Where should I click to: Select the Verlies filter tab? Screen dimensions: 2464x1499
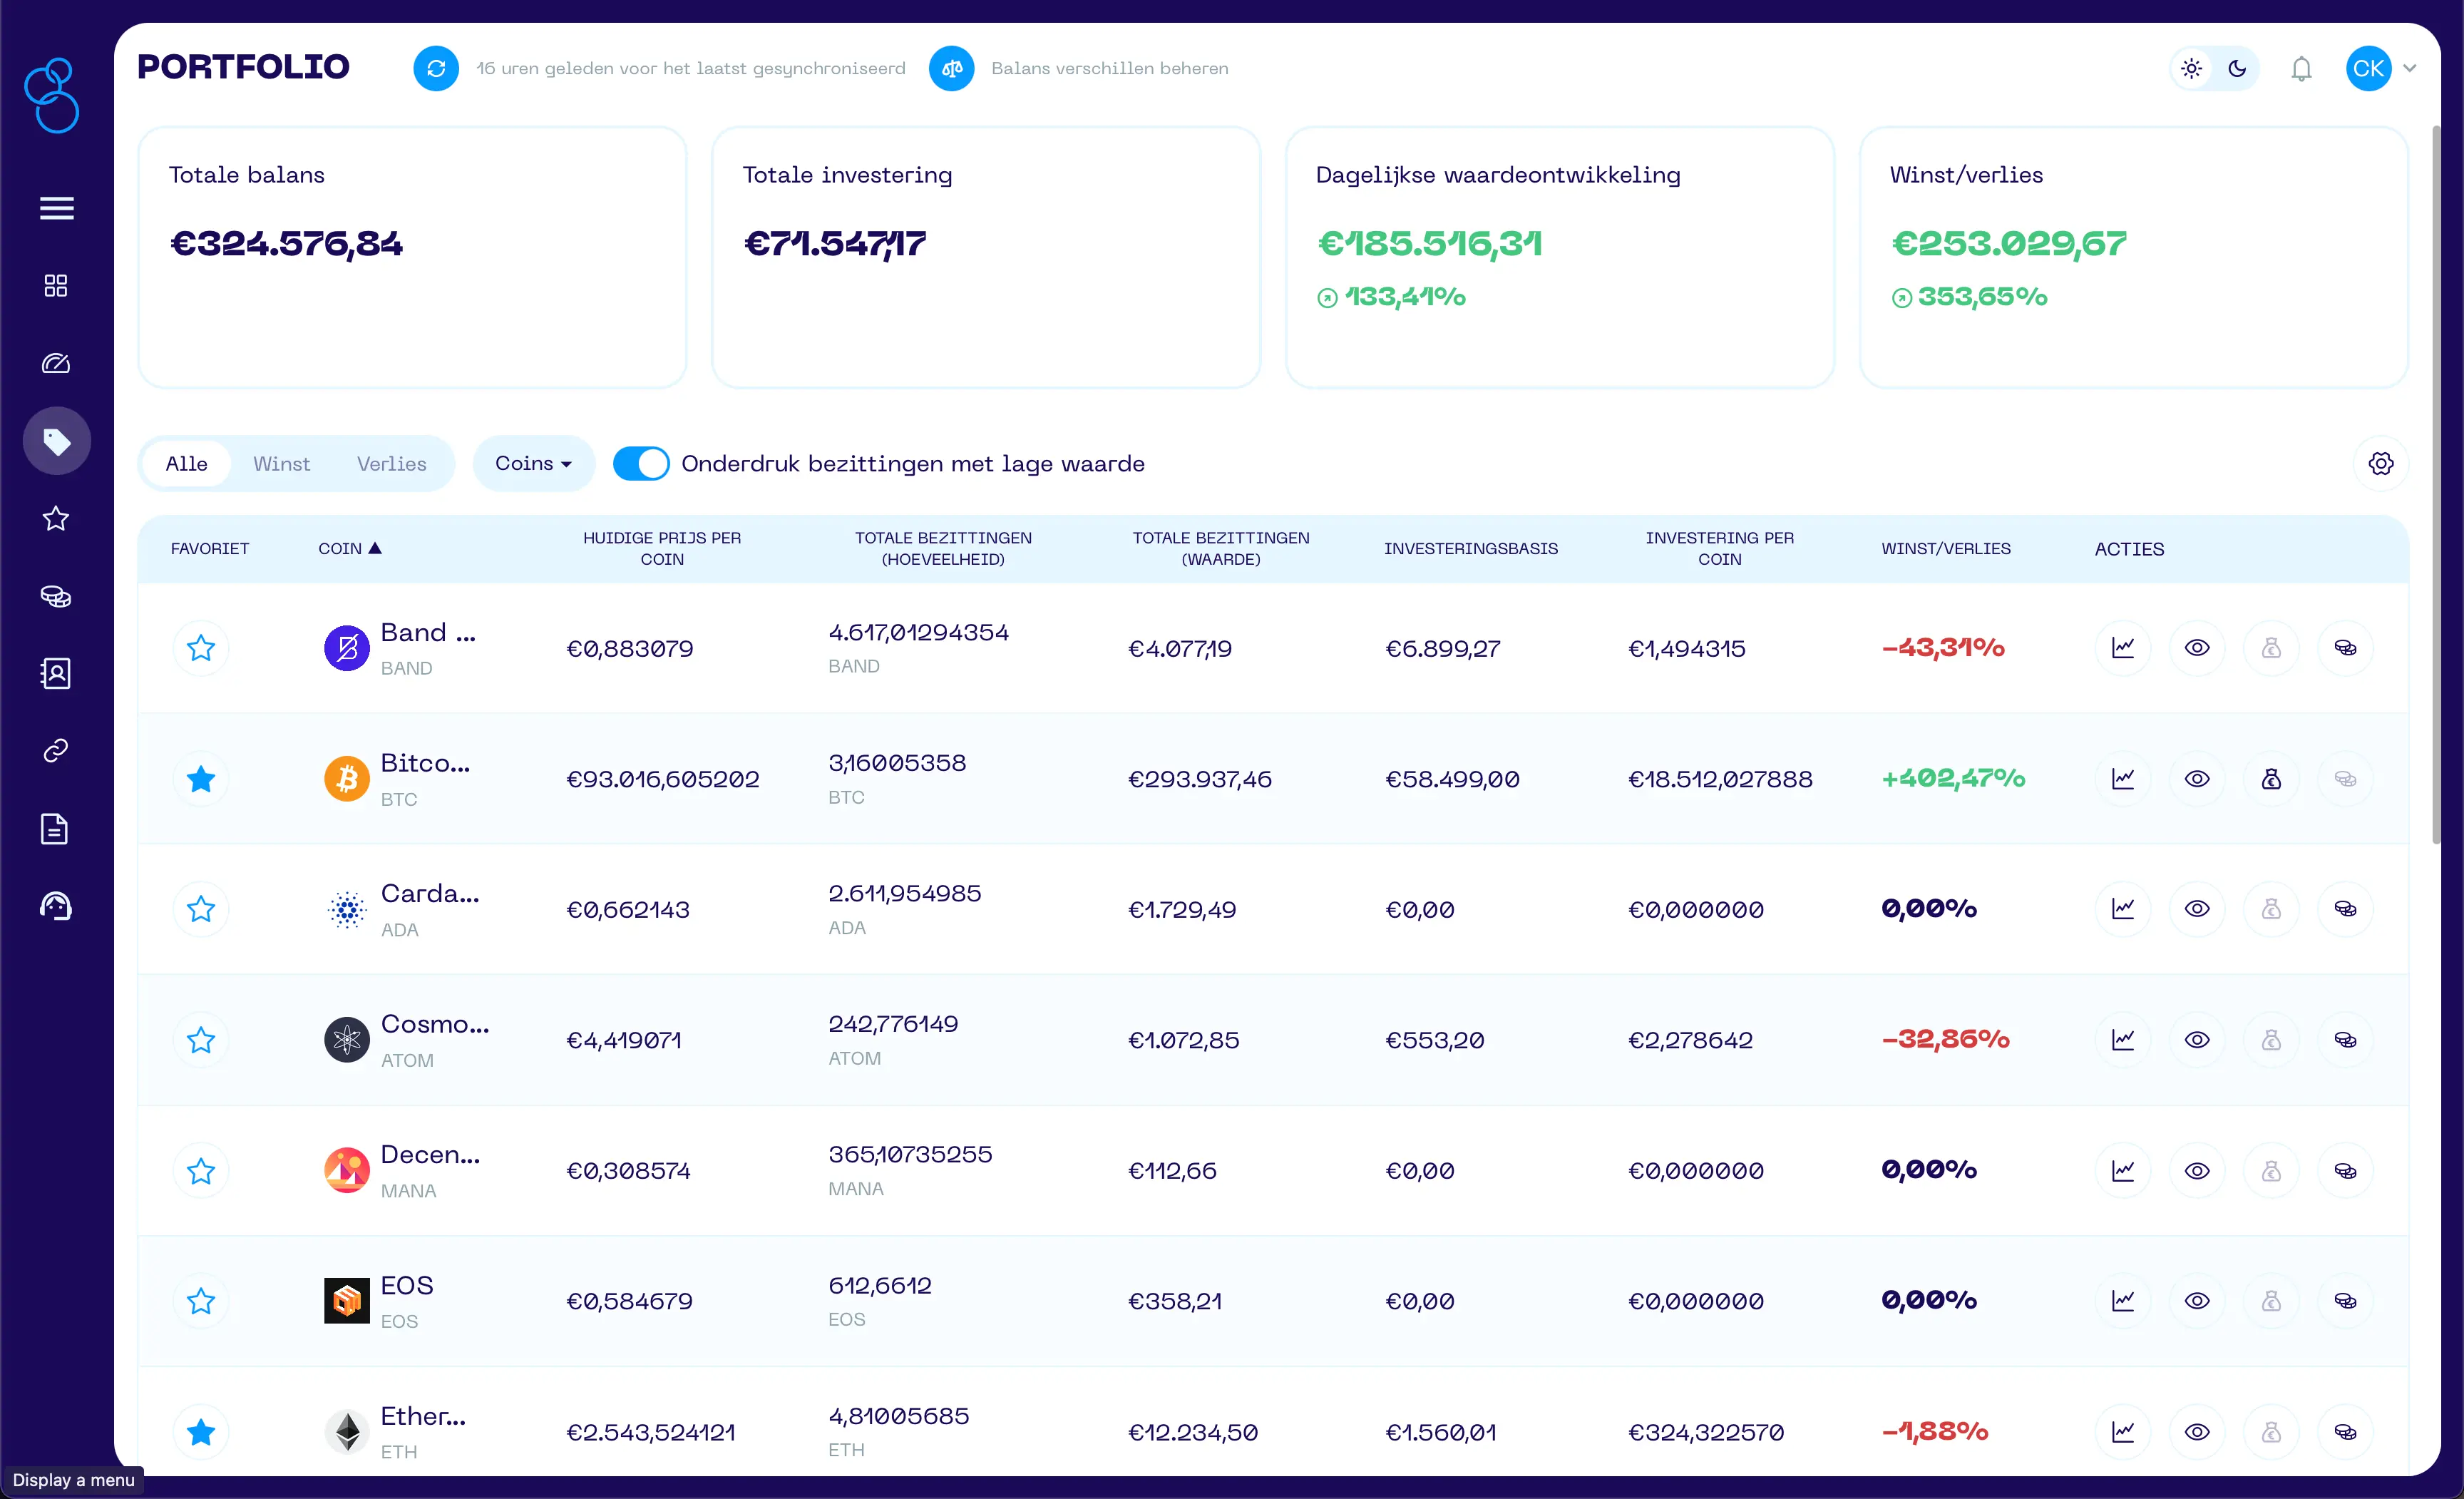(x=391, y=464)
